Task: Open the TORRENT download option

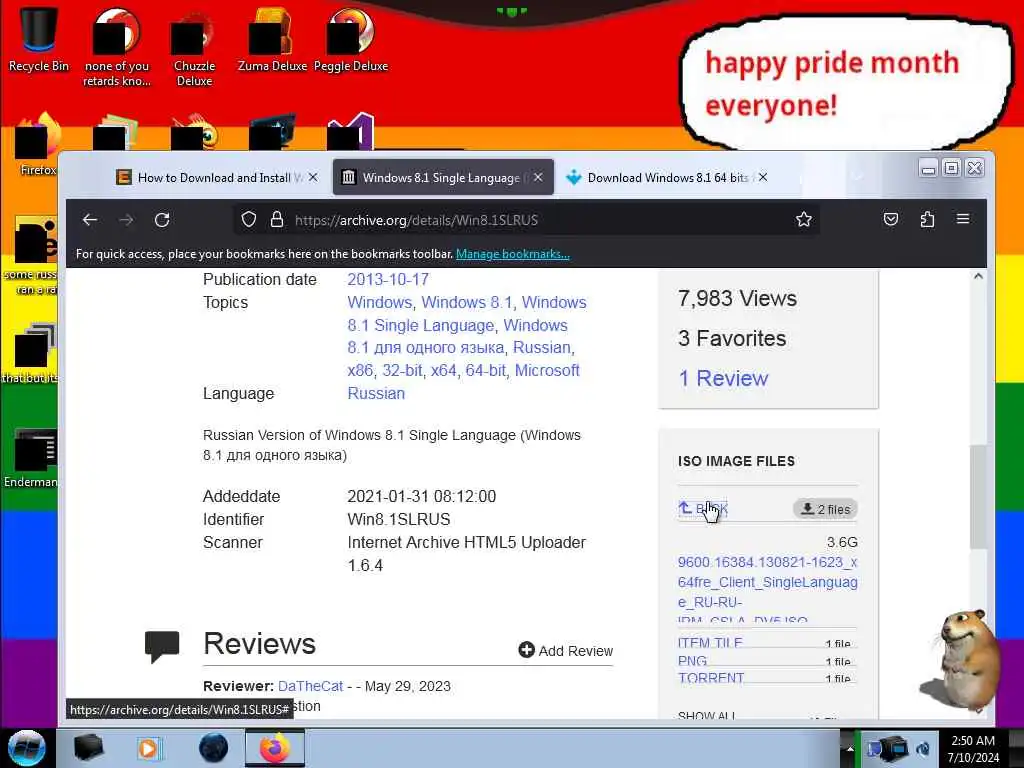Action: 711,678
